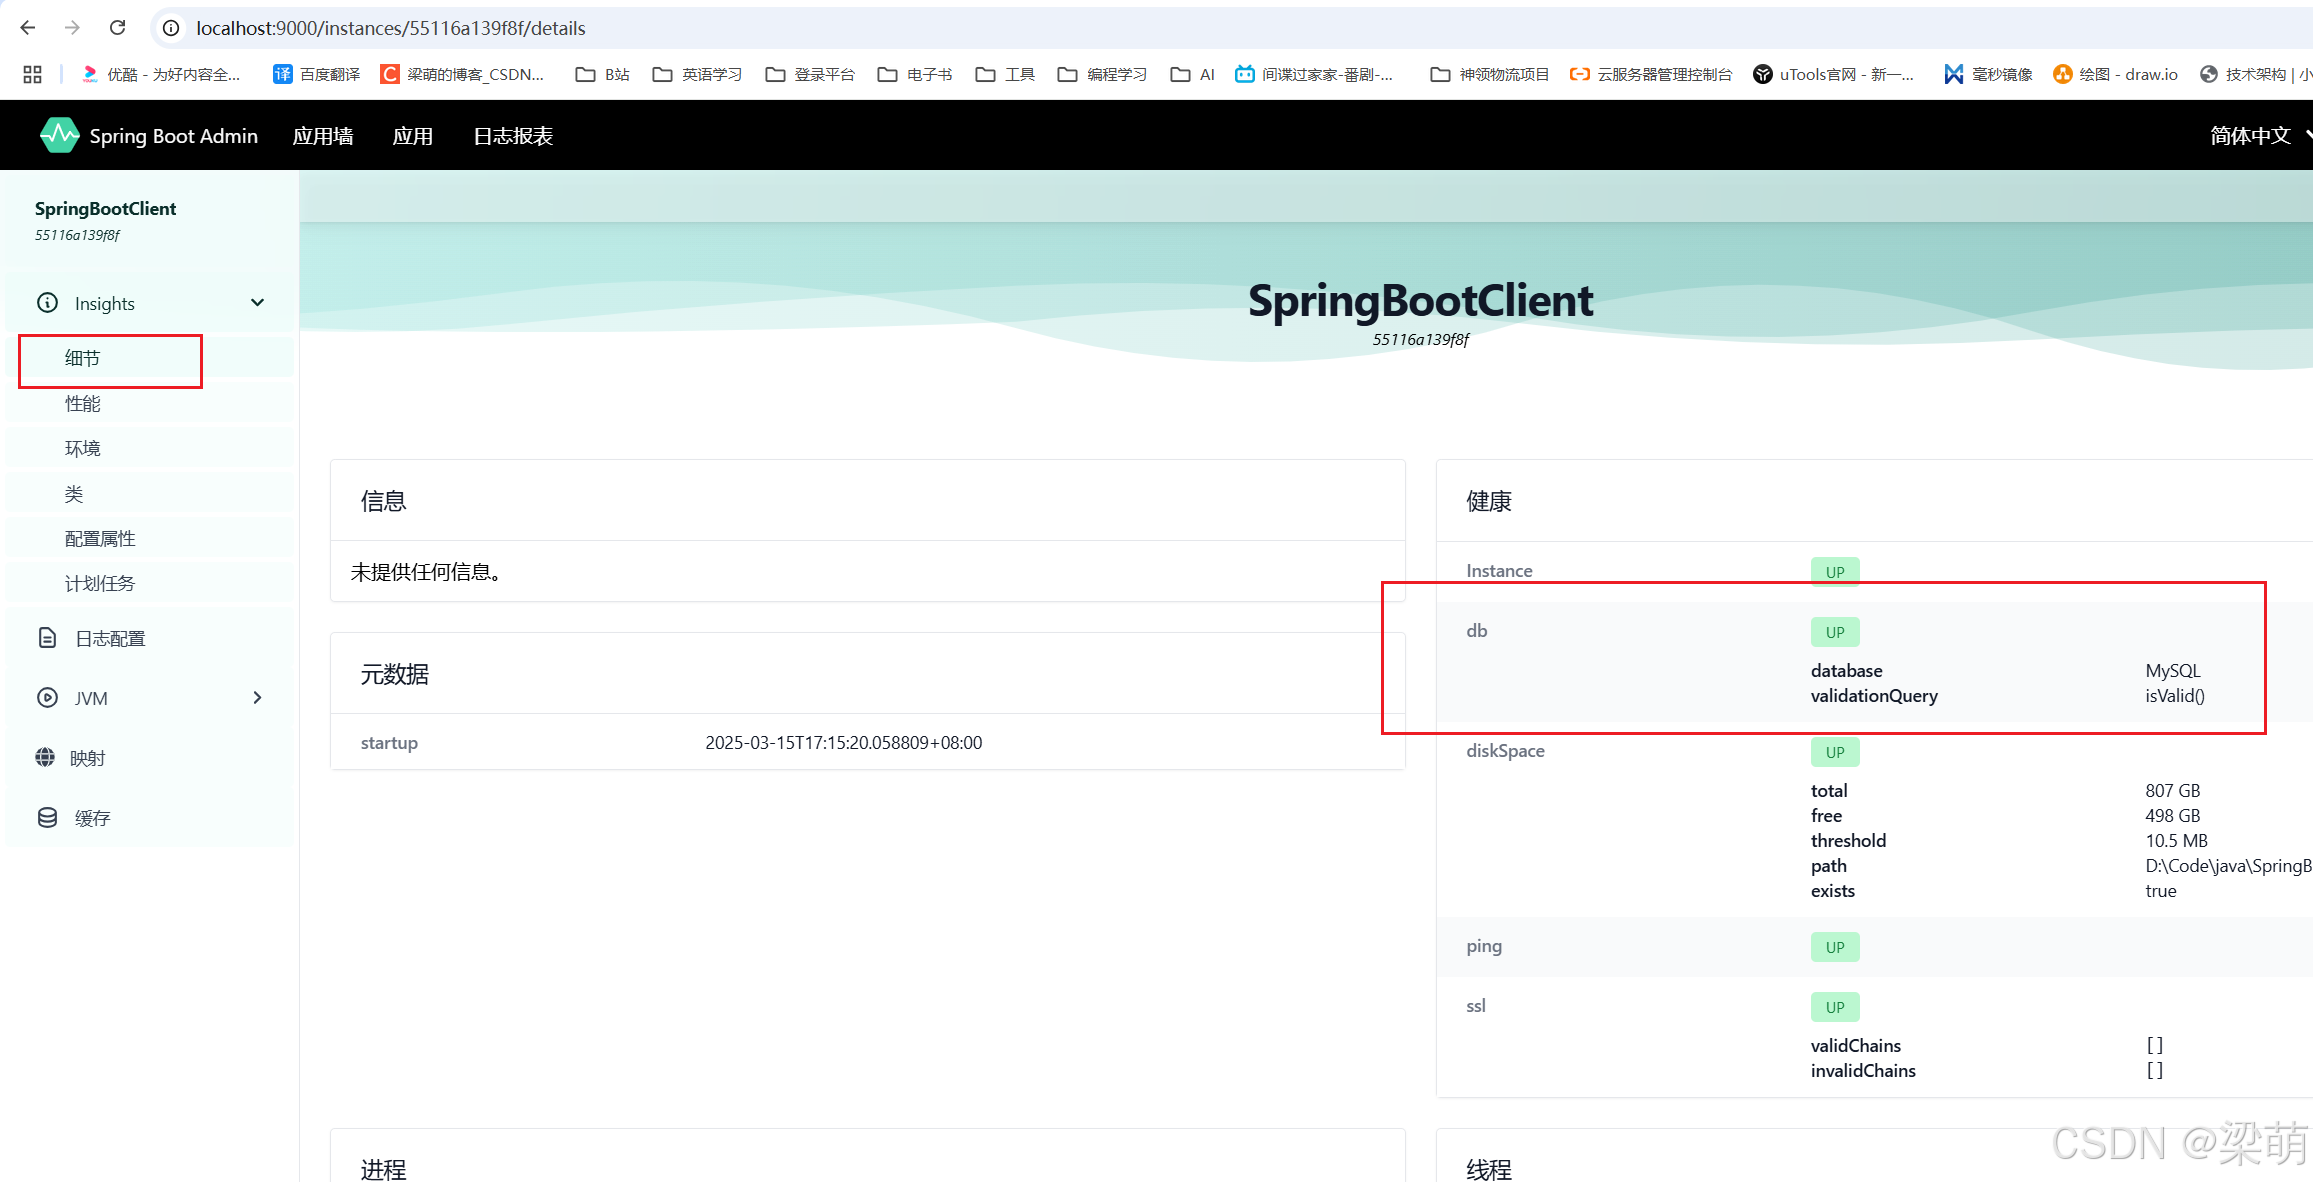
Task: Open the 简体中文 language dropdown
Action: tap(2261, 135)
